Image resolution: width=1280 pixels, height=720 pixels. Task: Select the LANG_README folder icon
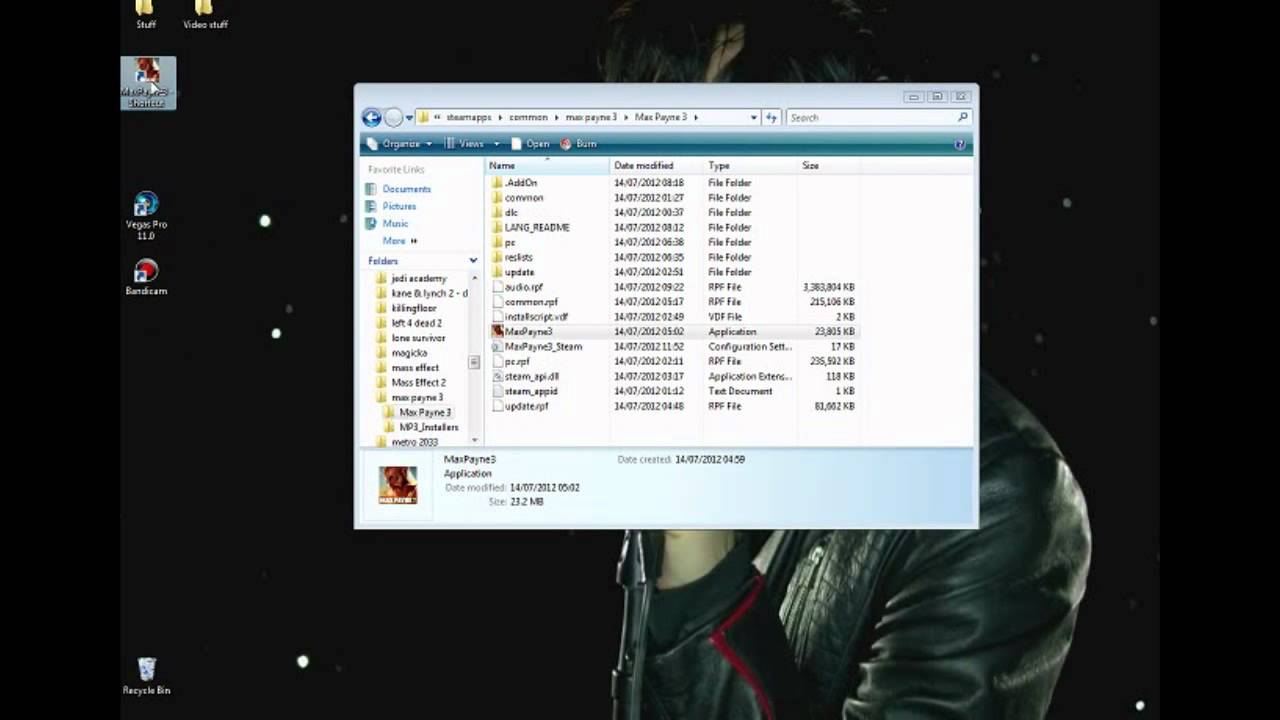[x=497, y=227]
